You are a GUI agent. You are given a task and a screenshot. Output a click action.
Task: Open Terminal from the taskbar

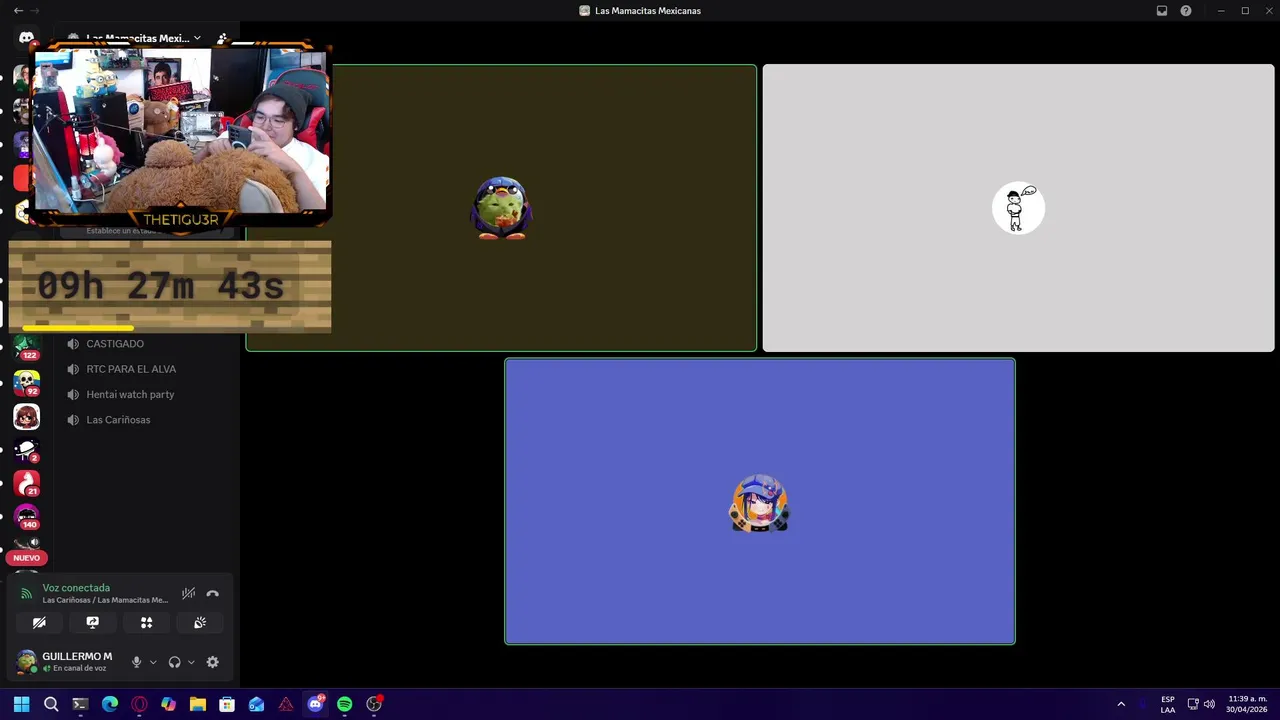tap(80, 704)
